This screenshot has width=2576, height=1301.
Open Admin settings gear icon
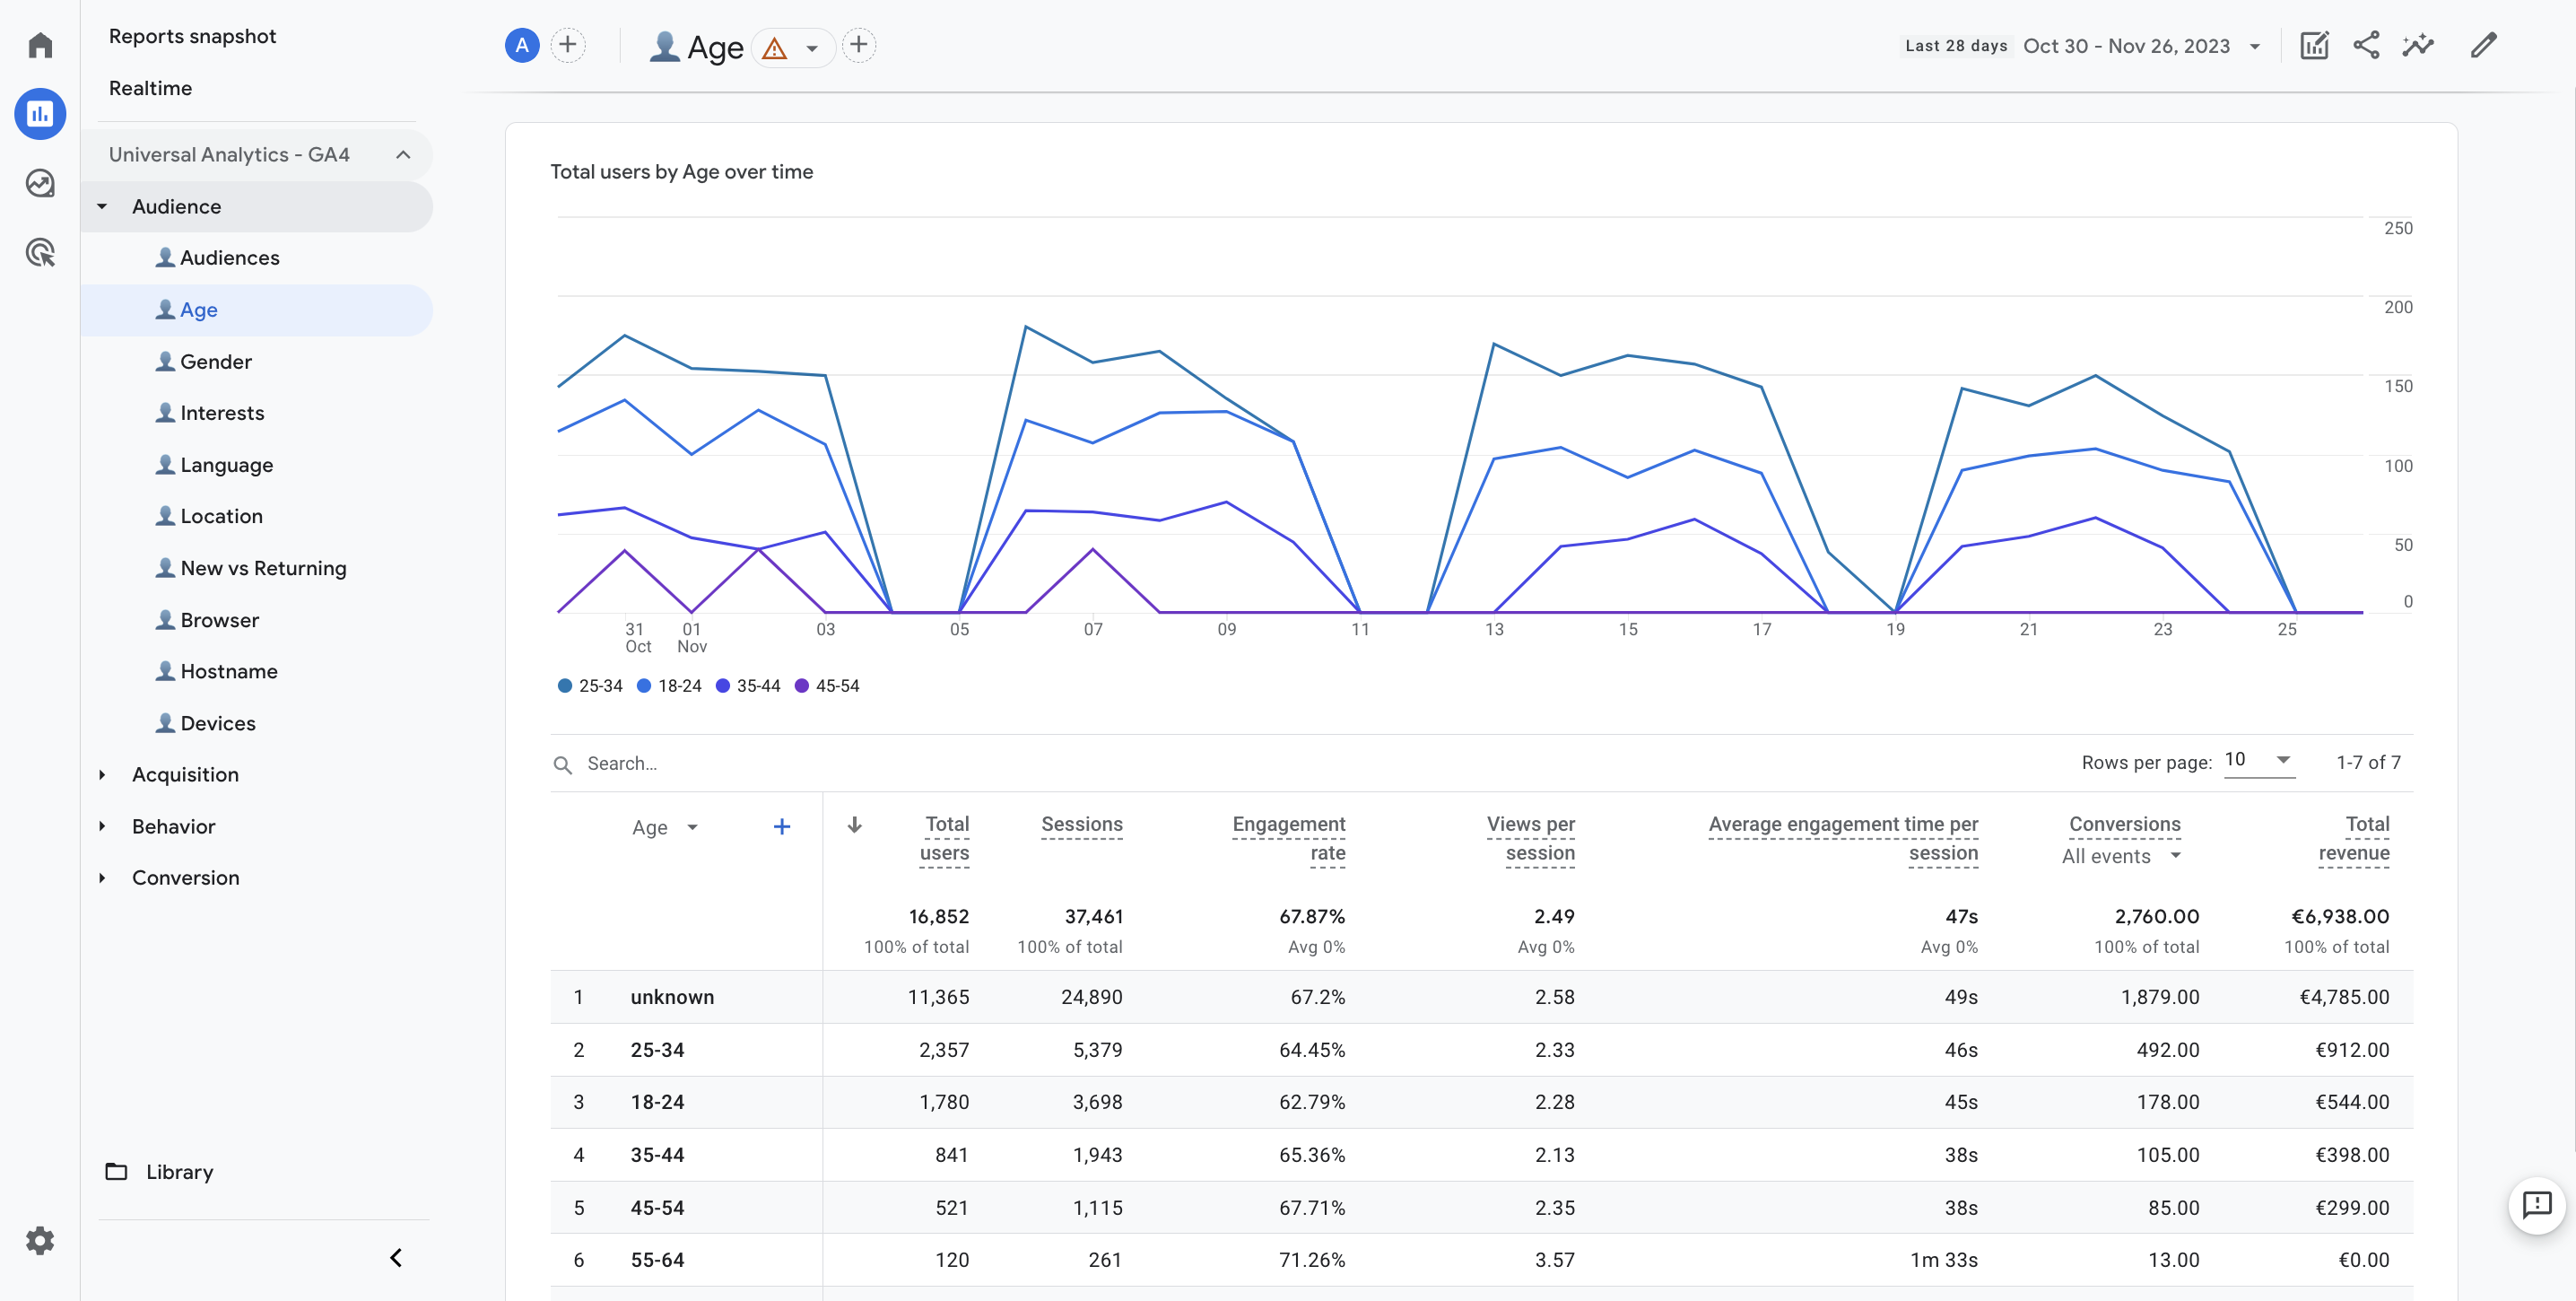[40, 1241]
